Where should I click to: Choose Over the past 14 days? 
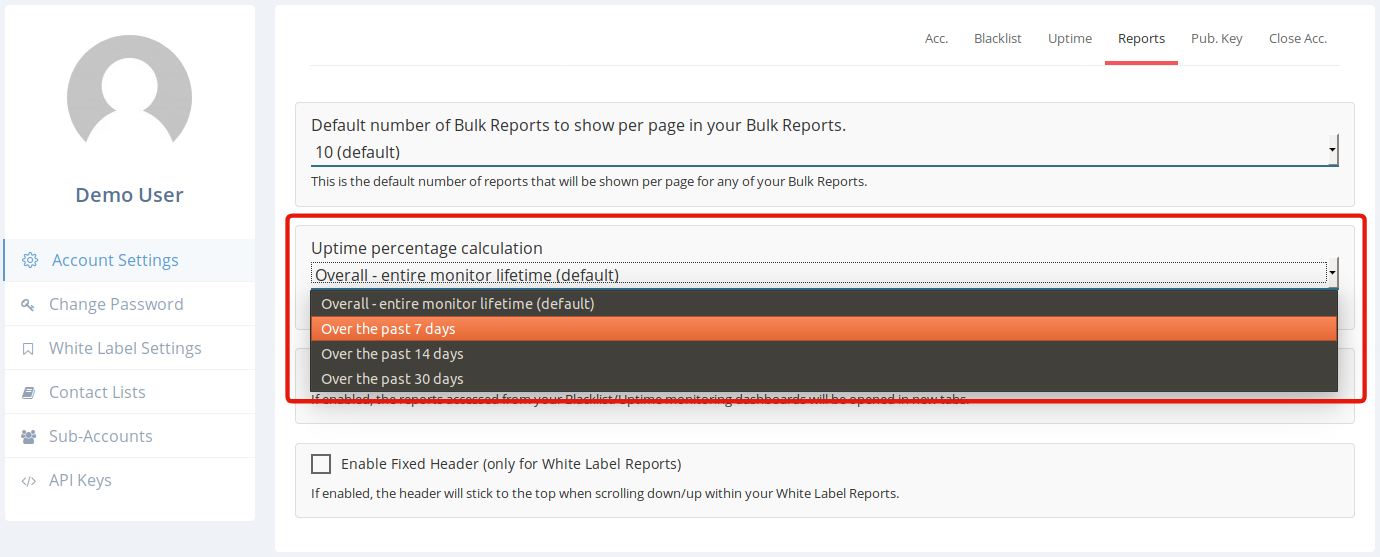825,354
